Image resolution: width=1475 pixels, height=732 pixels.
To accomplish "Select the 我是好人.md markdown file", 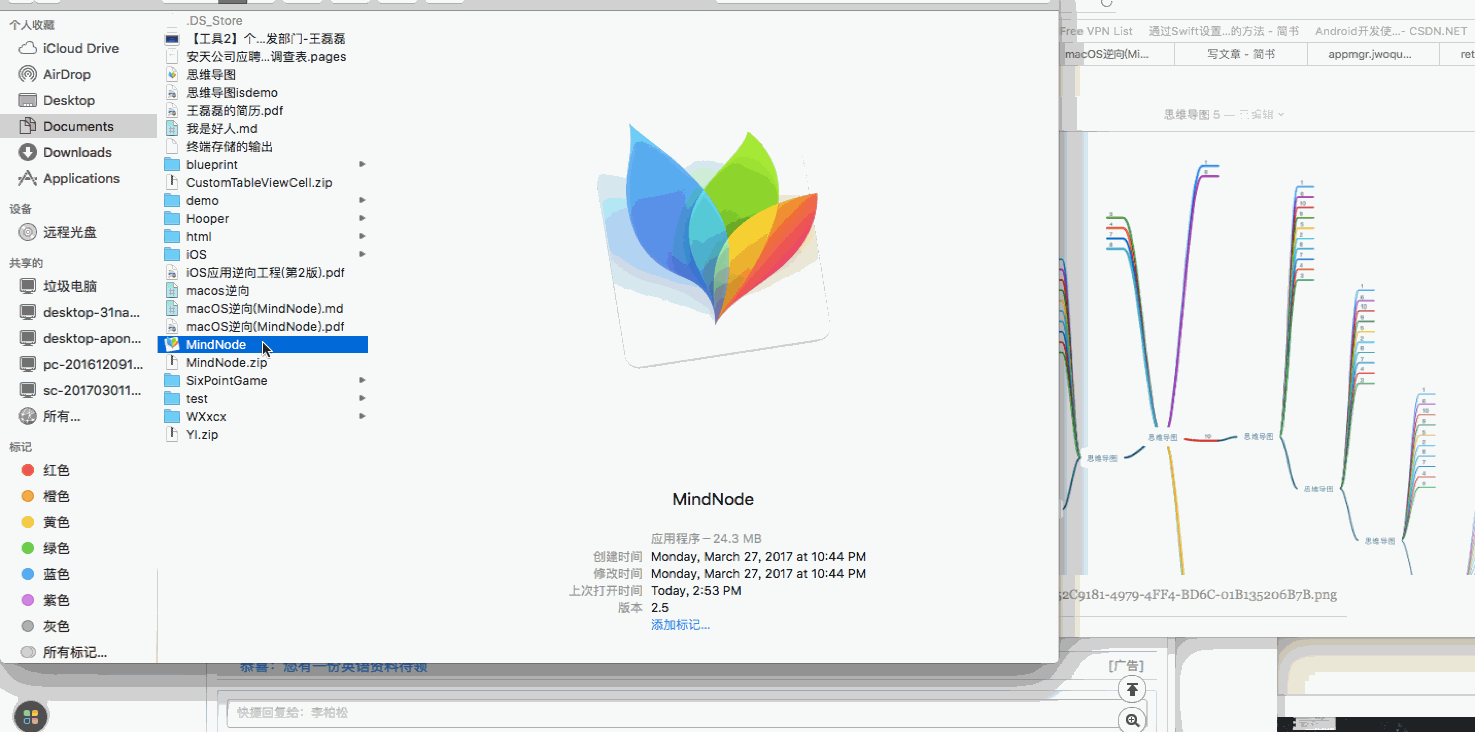I will click(x=222, y=128).
